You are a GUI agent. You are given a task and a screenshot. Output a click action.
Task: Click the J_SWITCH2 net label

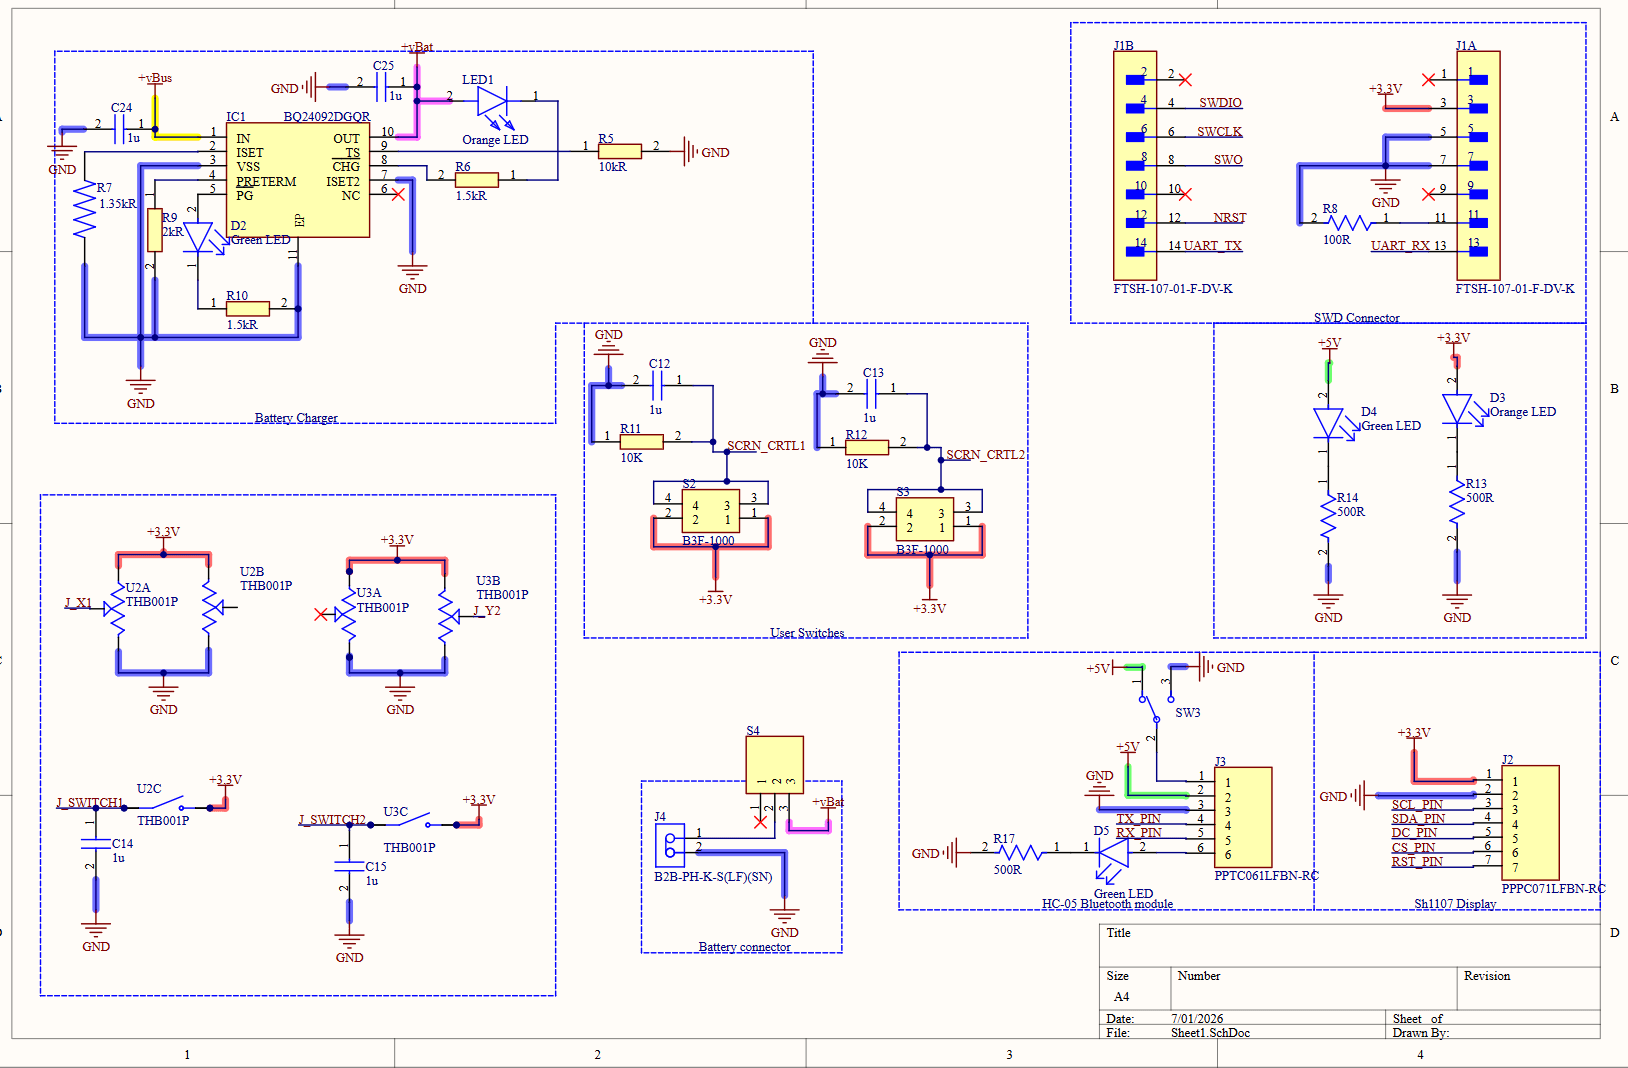pyautogui.click(x=332, y=820)
